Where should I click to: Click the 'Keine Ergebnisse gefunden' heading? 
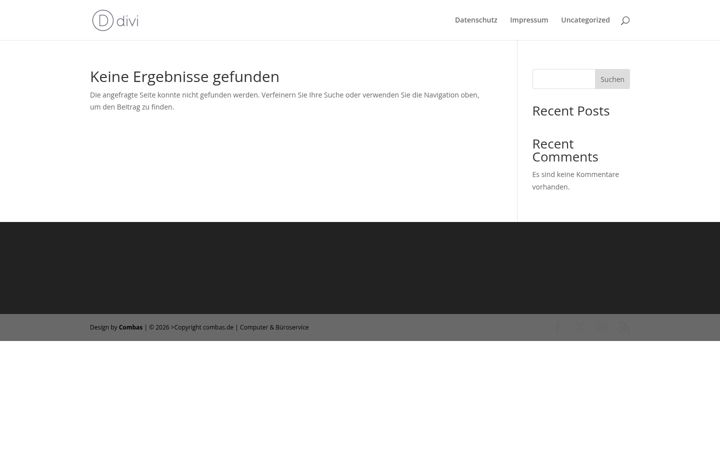click(185, 77)
